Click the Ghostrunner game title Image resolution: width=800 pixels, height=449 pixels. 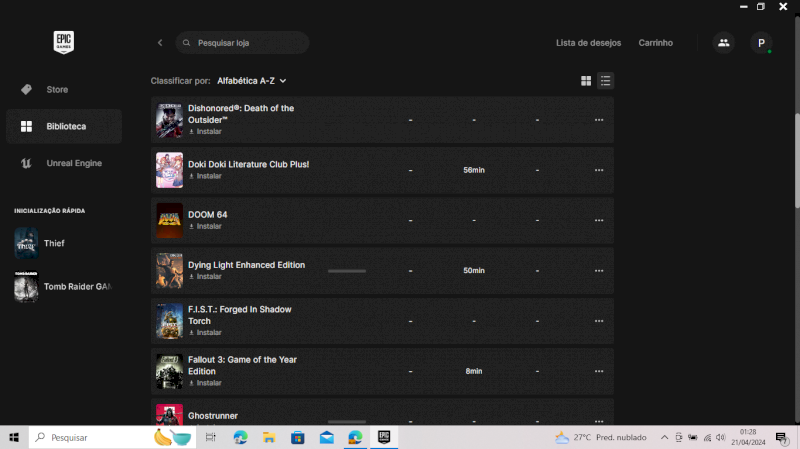point(213,416)
